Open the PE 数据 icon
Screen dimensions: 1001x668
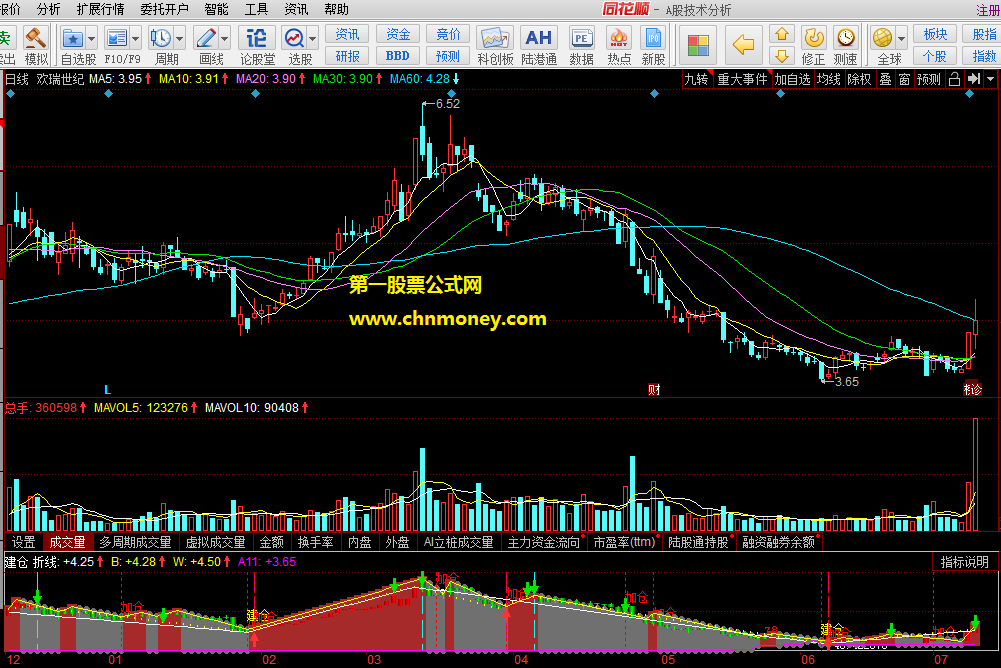[x=582, y=38]
